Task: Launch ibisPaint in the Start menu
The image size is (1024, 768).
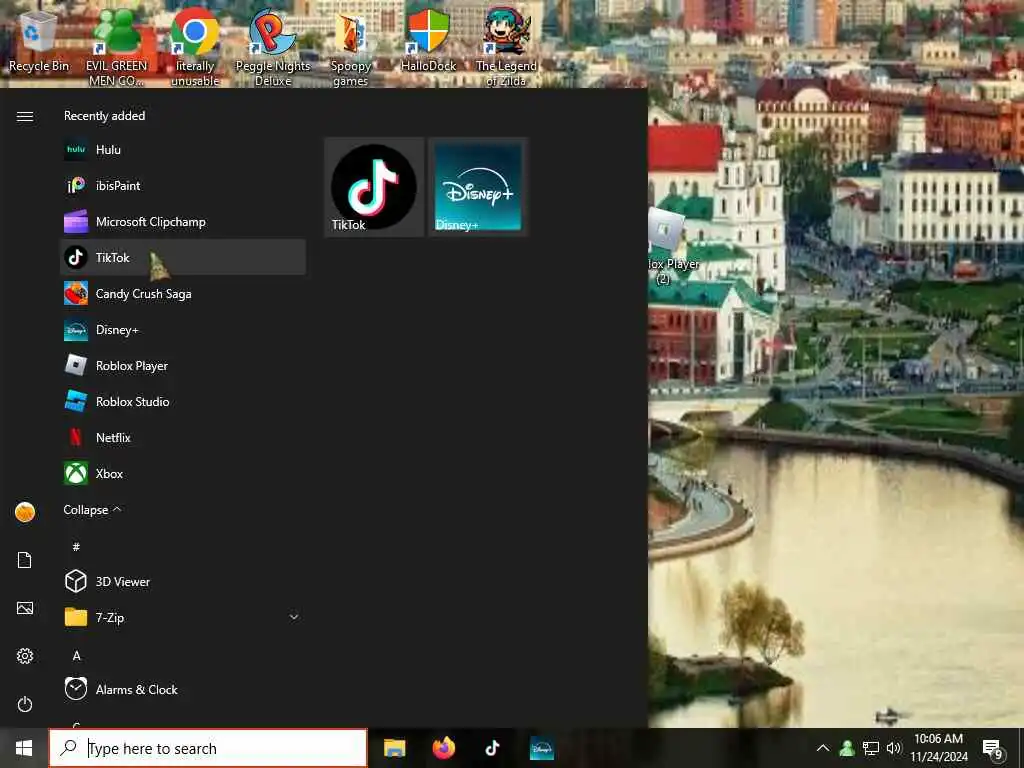Action: tap(182, 185)
